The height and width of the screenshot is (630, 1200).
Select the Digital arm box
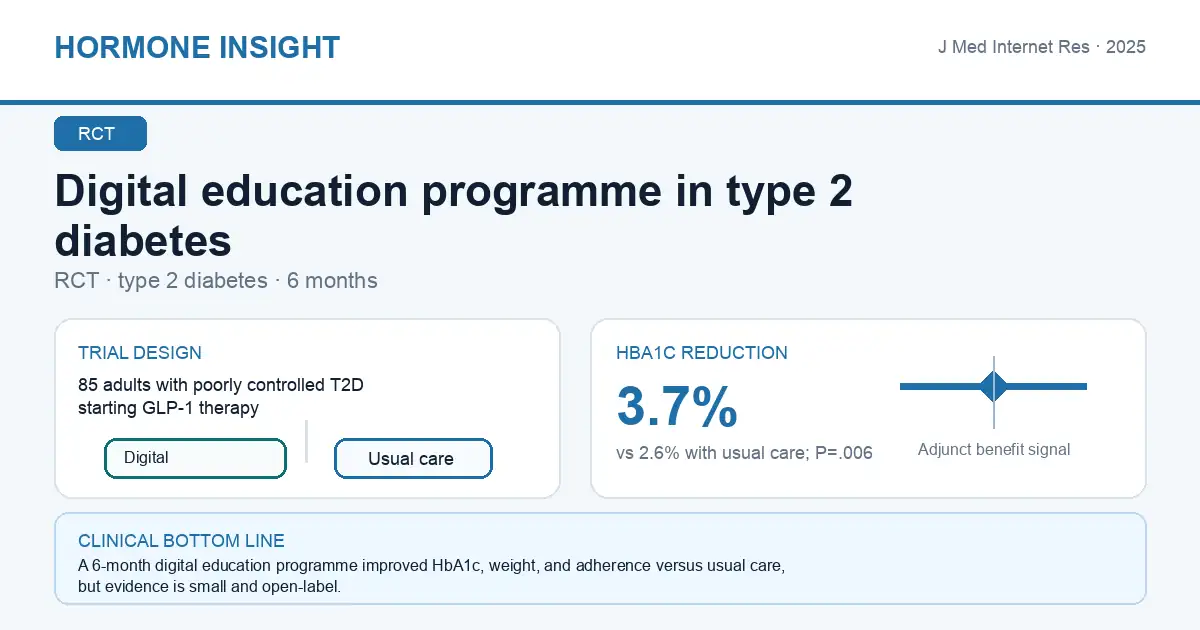196,458
